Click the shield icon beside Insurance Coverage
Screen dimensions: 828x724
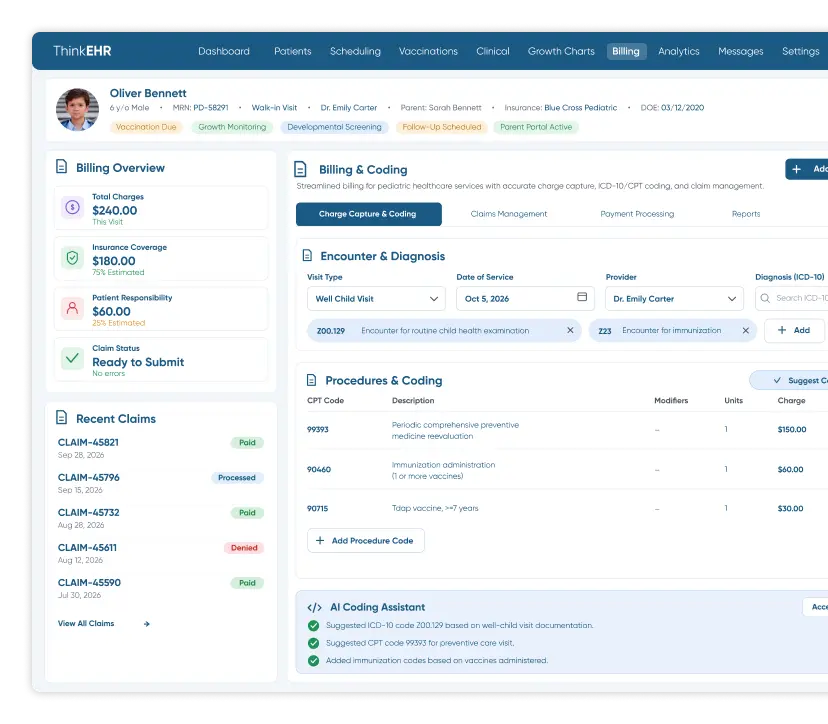[x=72, y=258]
